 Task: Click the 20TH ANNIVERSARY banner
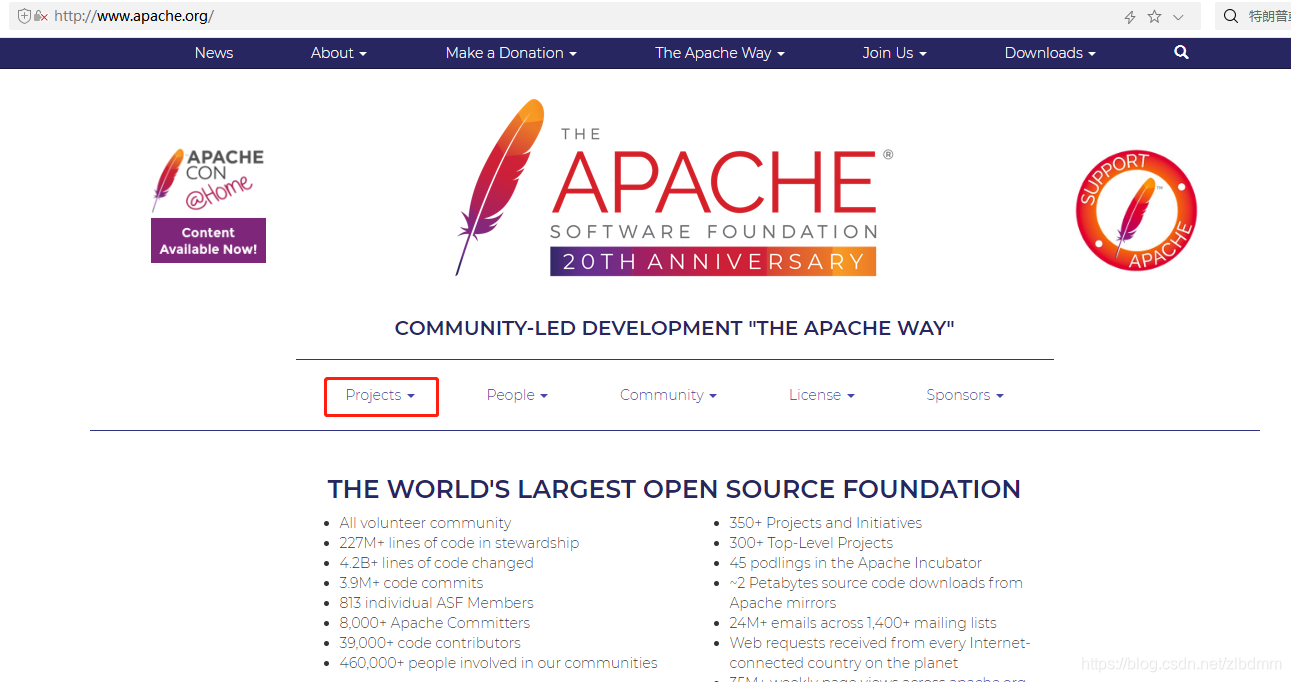713,261
